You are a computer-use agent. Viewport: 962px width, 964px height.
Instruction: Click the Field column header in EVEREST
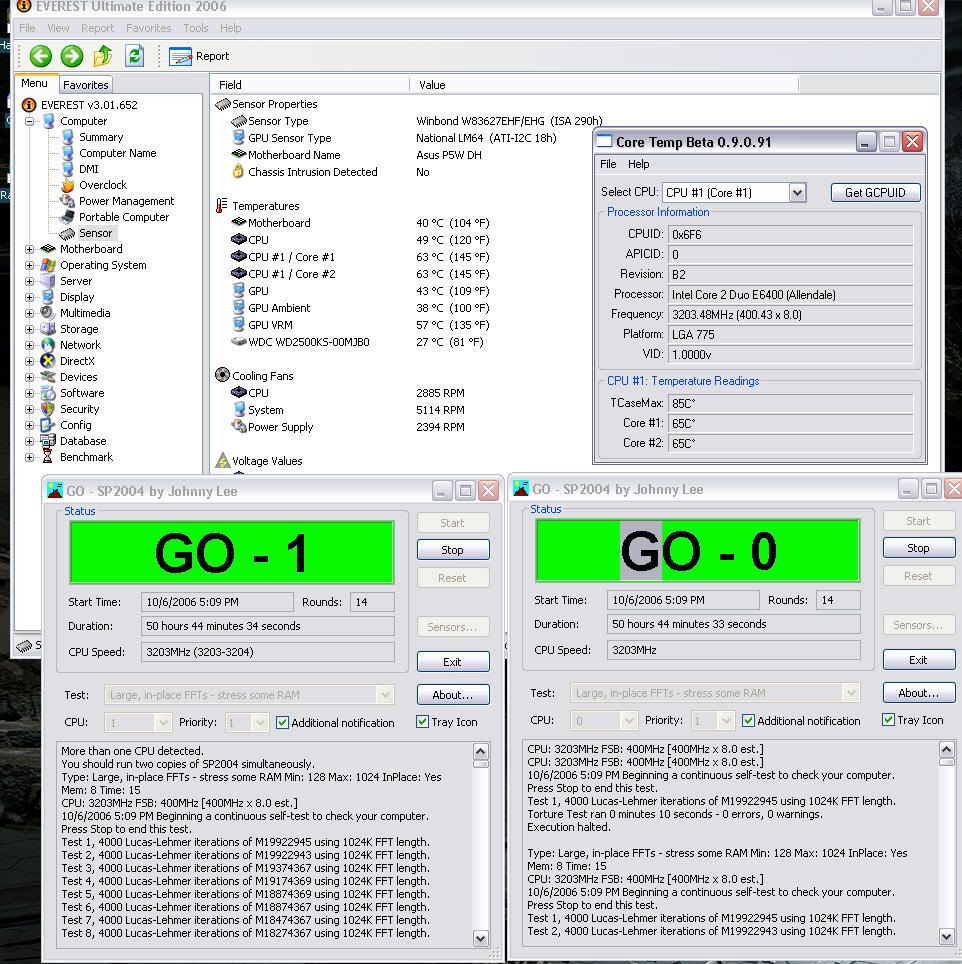click(x=310, y=85)
